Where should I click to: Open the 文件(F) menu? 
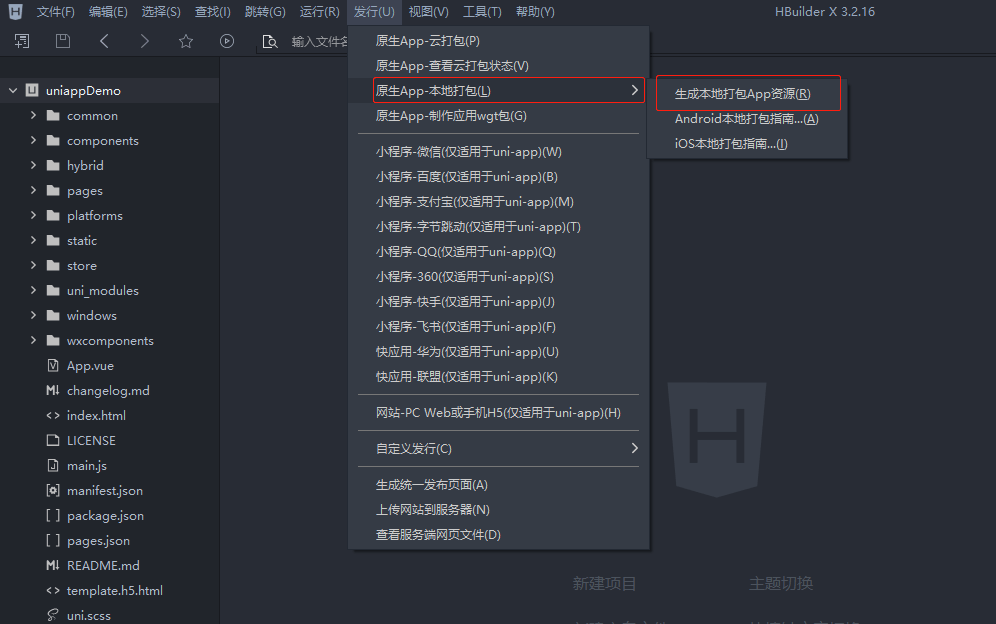tap(55, 11)
